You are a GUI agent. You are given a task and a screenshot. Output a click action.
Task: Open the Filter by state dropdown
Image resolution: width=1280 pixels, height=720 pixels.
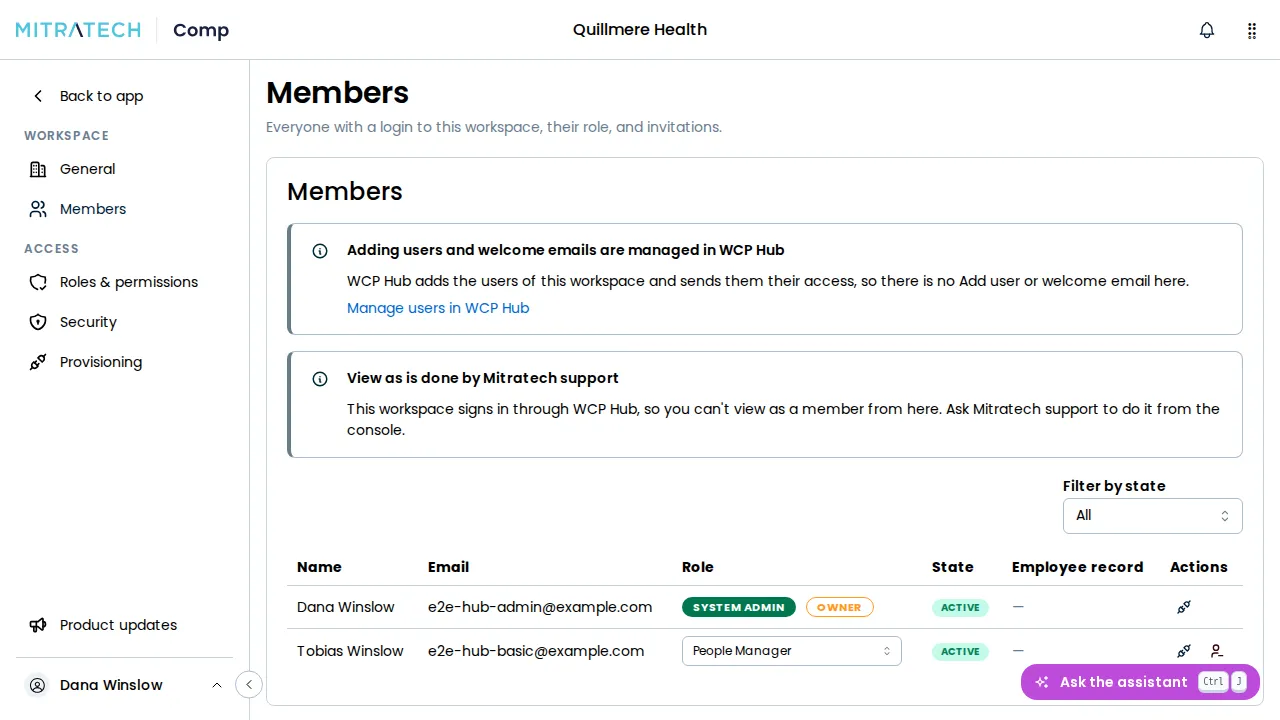(1152, 516)
